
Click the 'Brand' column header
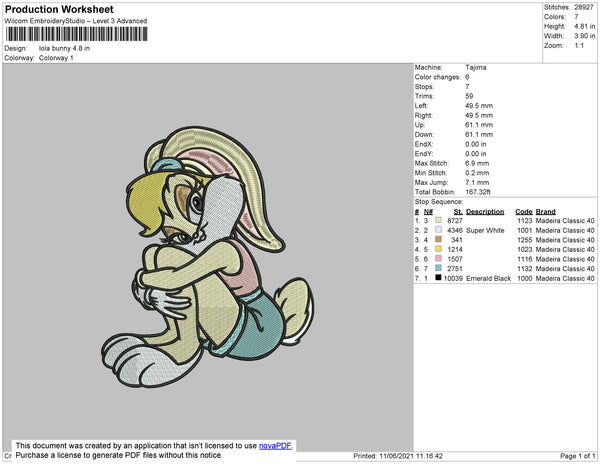tap(546, 212)
